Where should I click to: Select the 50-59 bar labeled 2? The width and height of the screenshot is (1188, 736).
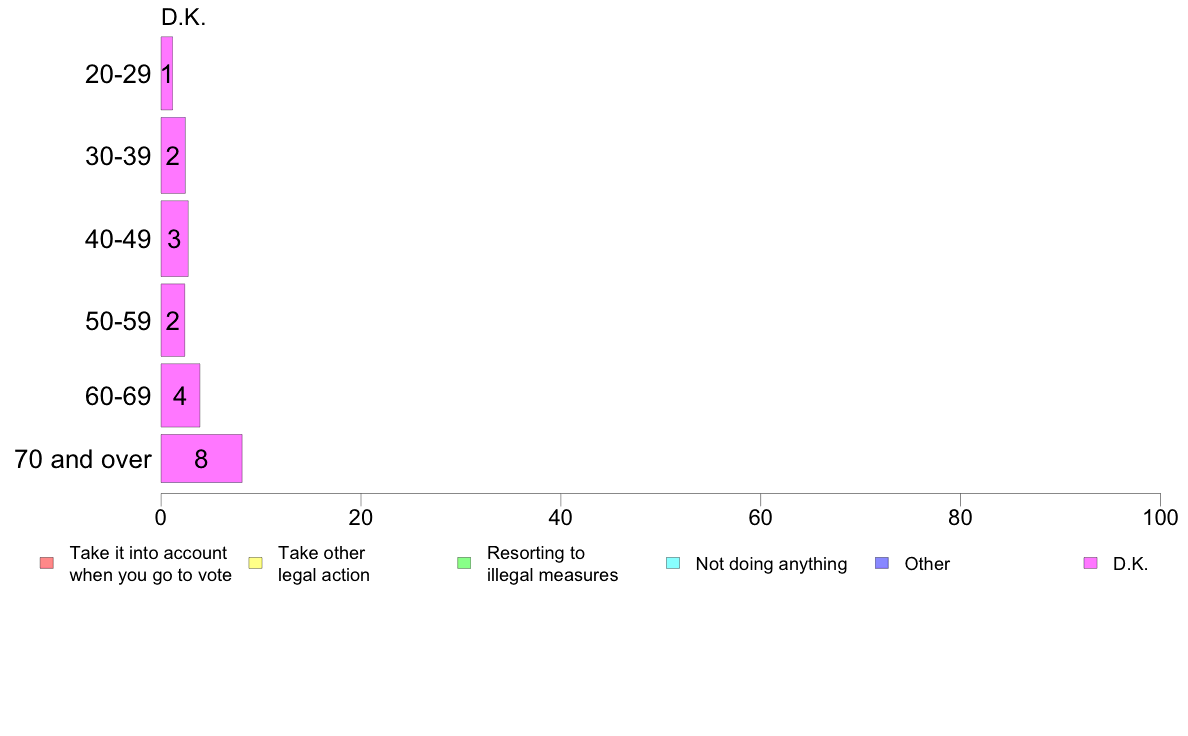(173, 321)
